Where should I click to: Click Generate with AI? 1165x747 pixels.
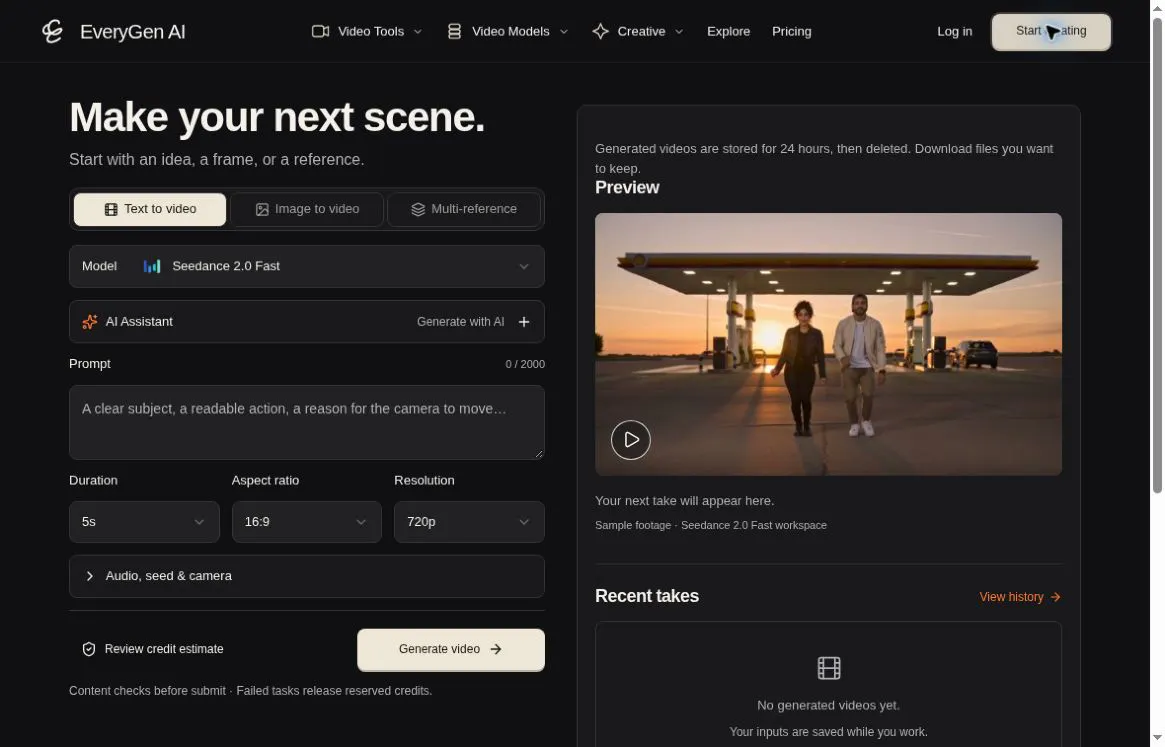461,322
